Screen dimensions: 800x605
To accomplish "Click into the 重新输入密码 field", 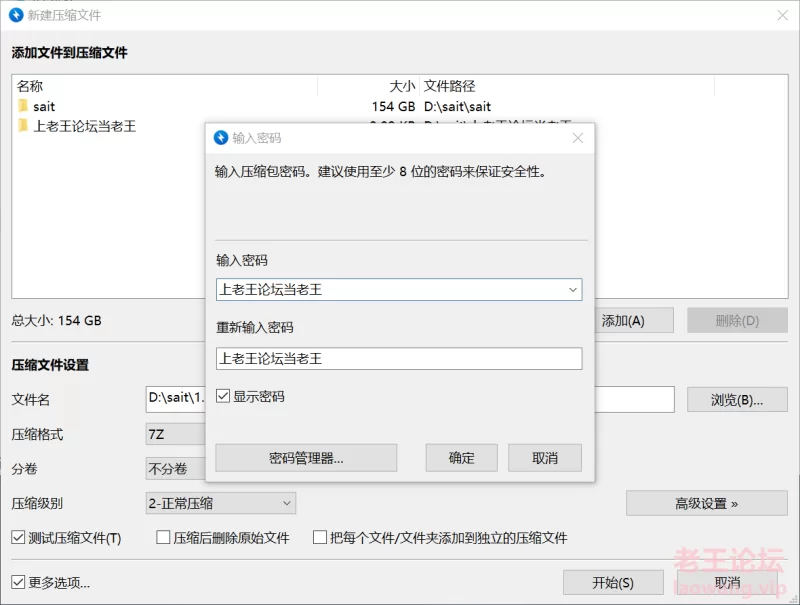I will pyautogui.click(x=399, y=359).
